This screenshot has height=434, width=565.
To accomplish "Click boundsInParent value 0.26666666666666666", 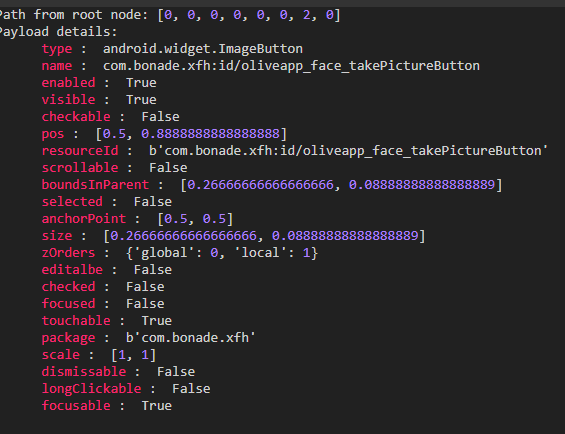I will [x=261, y=185].
